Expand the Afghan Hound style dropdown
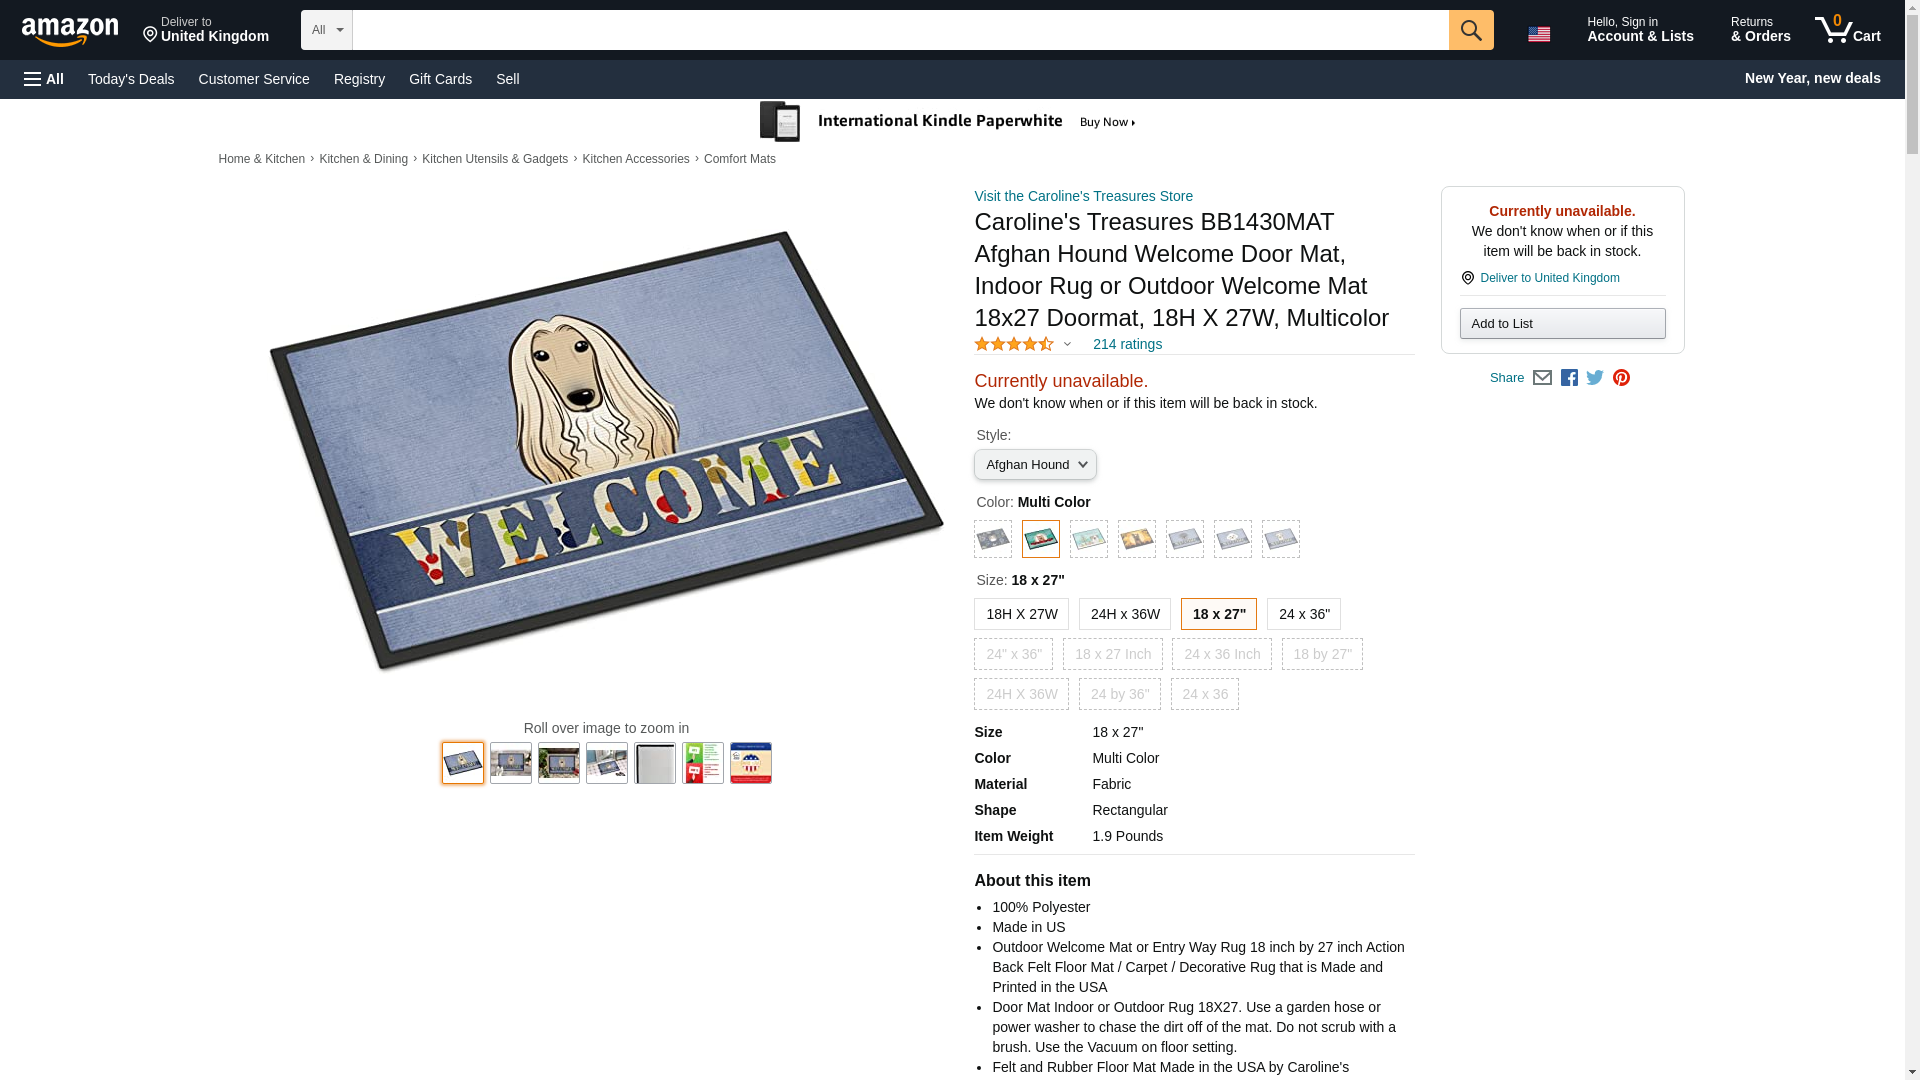This screenshot has width=1920, height=1080. point(1035,465)
